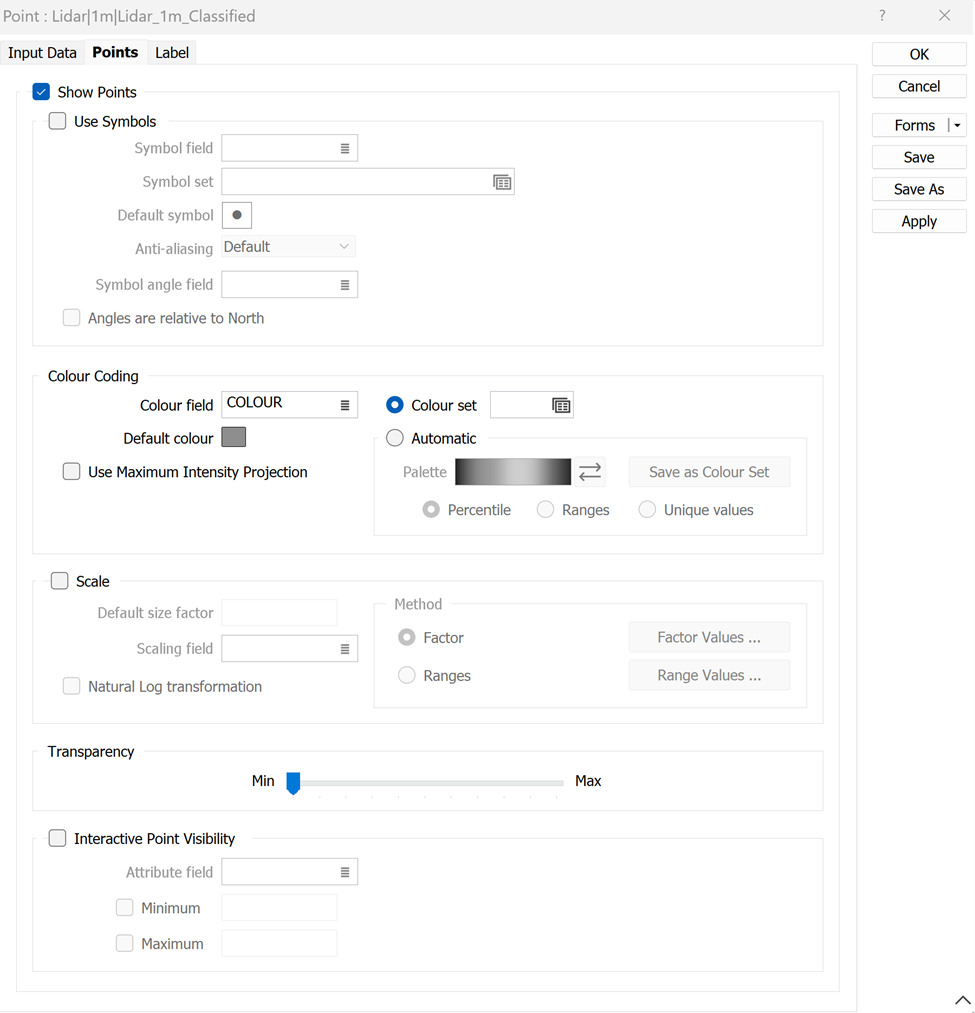975x1013 pixels.
Task: Click Save as Colour Set
Action: [x=708, y=471]
